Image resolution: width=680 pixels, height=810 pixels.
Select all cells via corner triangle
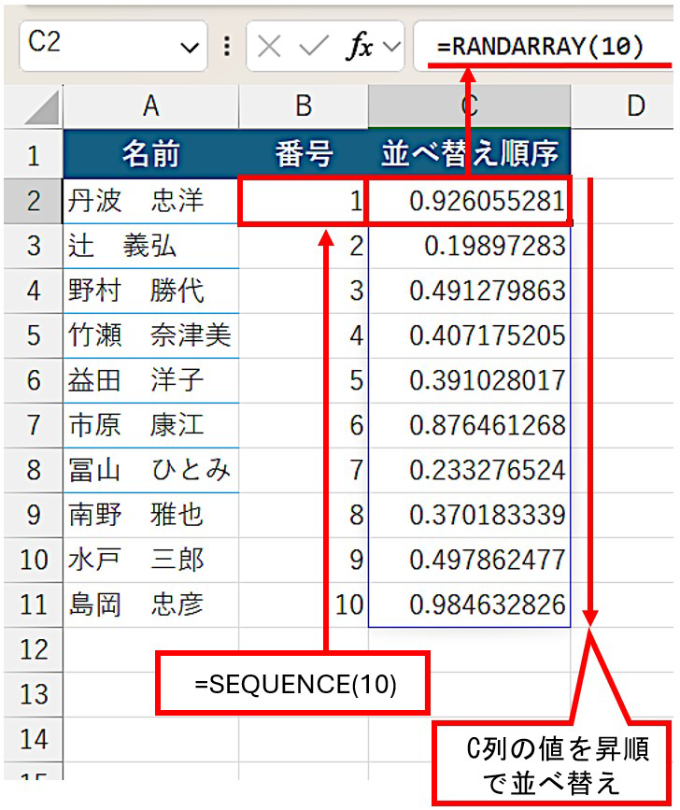tap(41, 107)
